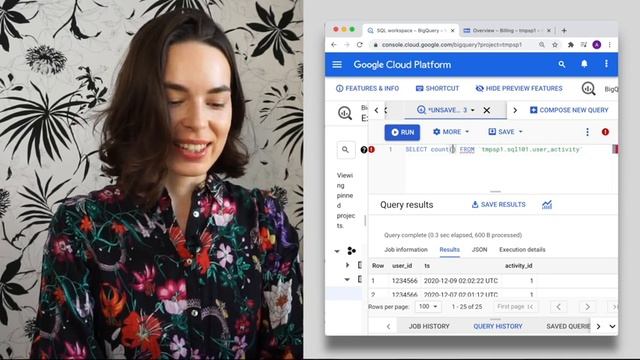Click the zoom magnifier in the address bar
Image resolution: width=640 pixels, height=360 pixels.
pyautogui.click(x=542, y=44)
